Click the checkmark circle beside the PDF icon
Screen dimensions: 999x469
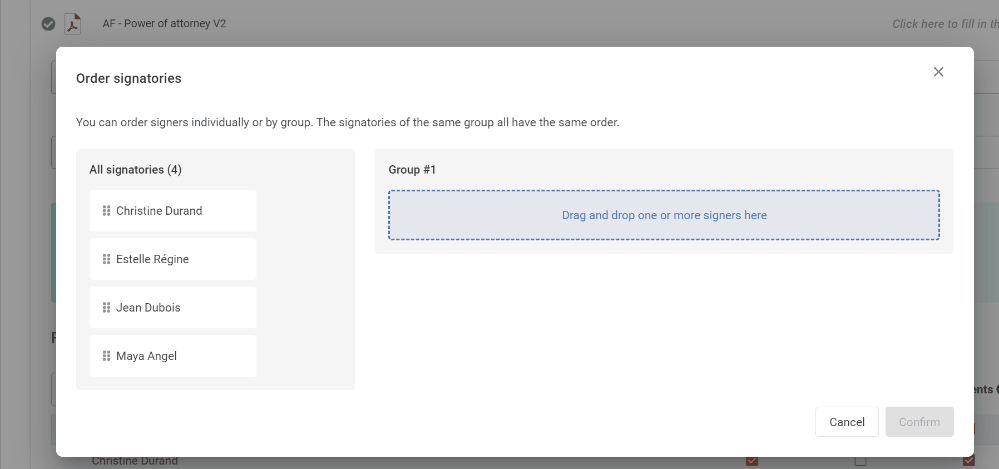tap(48, 24)
